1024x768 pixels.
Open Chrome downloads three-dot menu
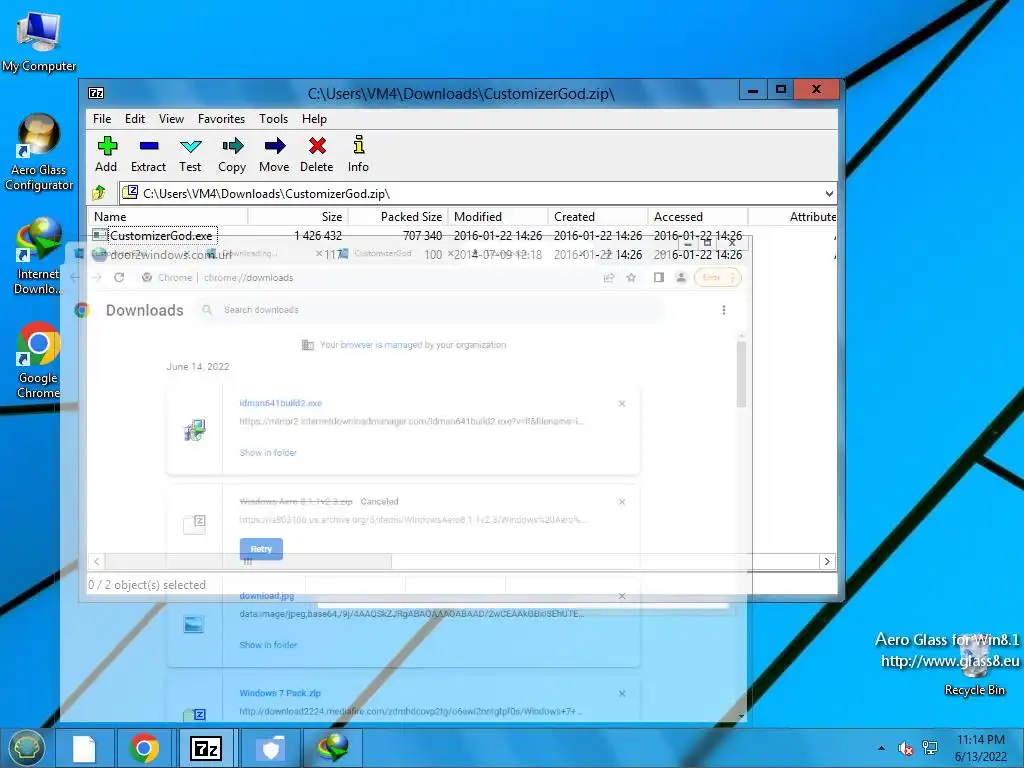tap(724, 310)
